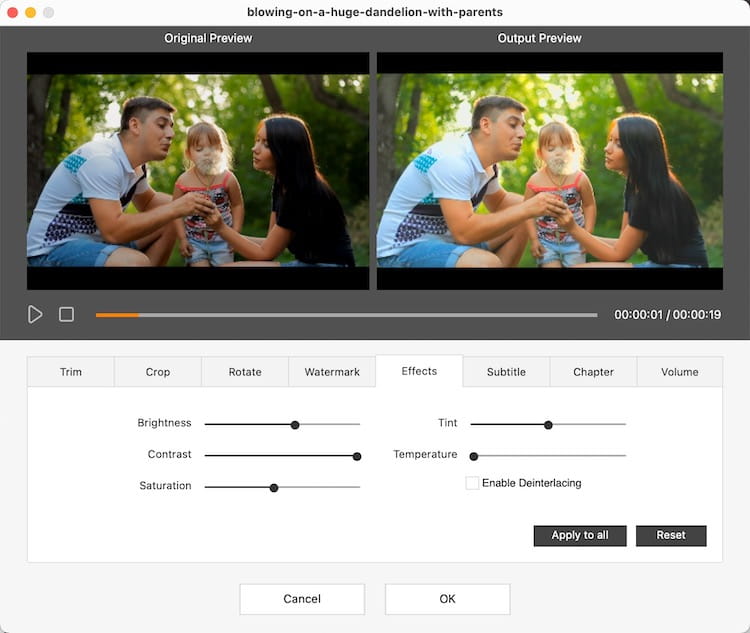Click the Original Preview video frame
This screenshot has height=633, width=750.
198,171
